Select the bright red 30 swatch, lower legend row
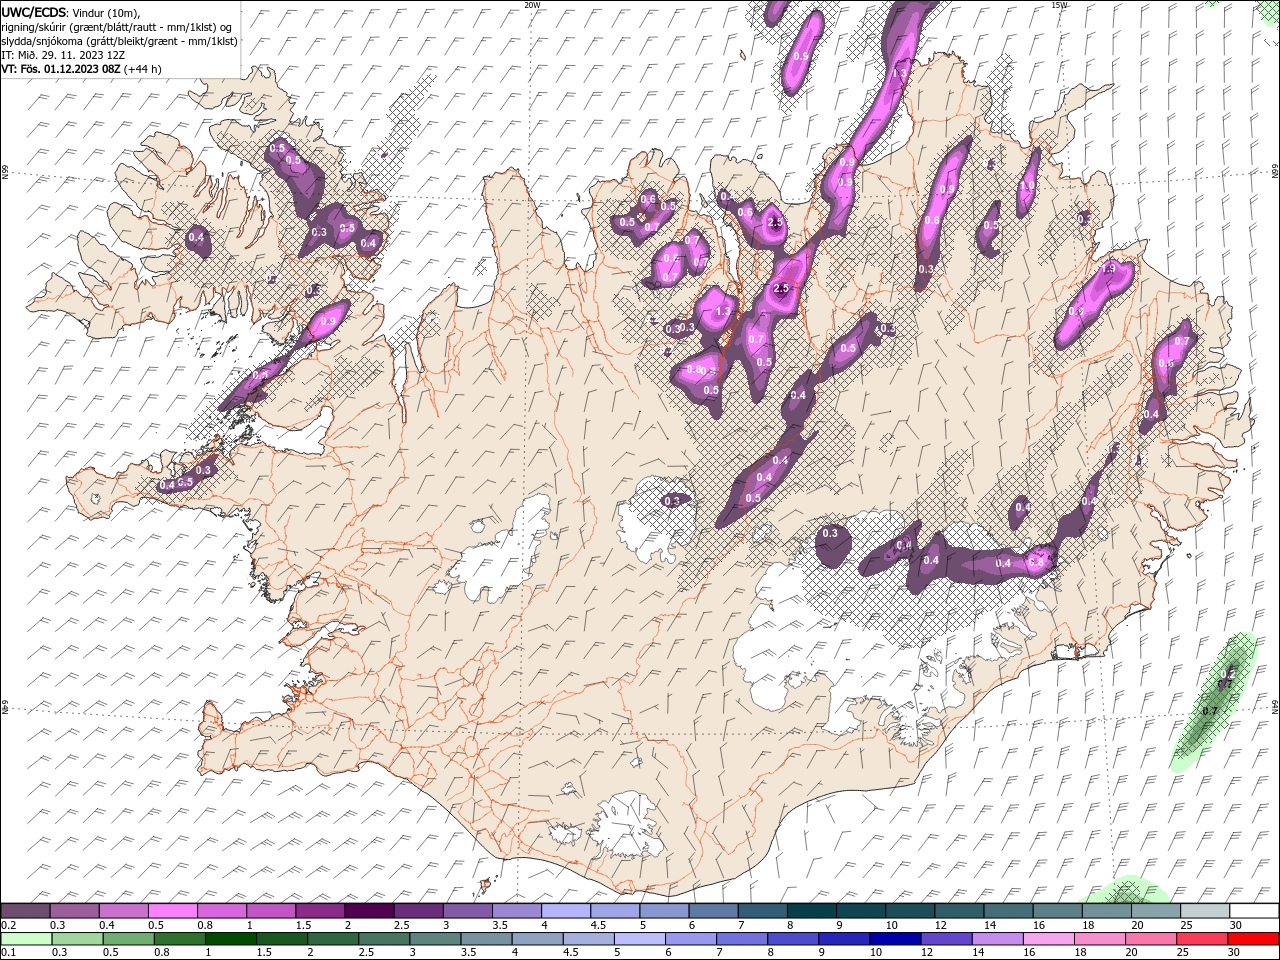 1254,939
